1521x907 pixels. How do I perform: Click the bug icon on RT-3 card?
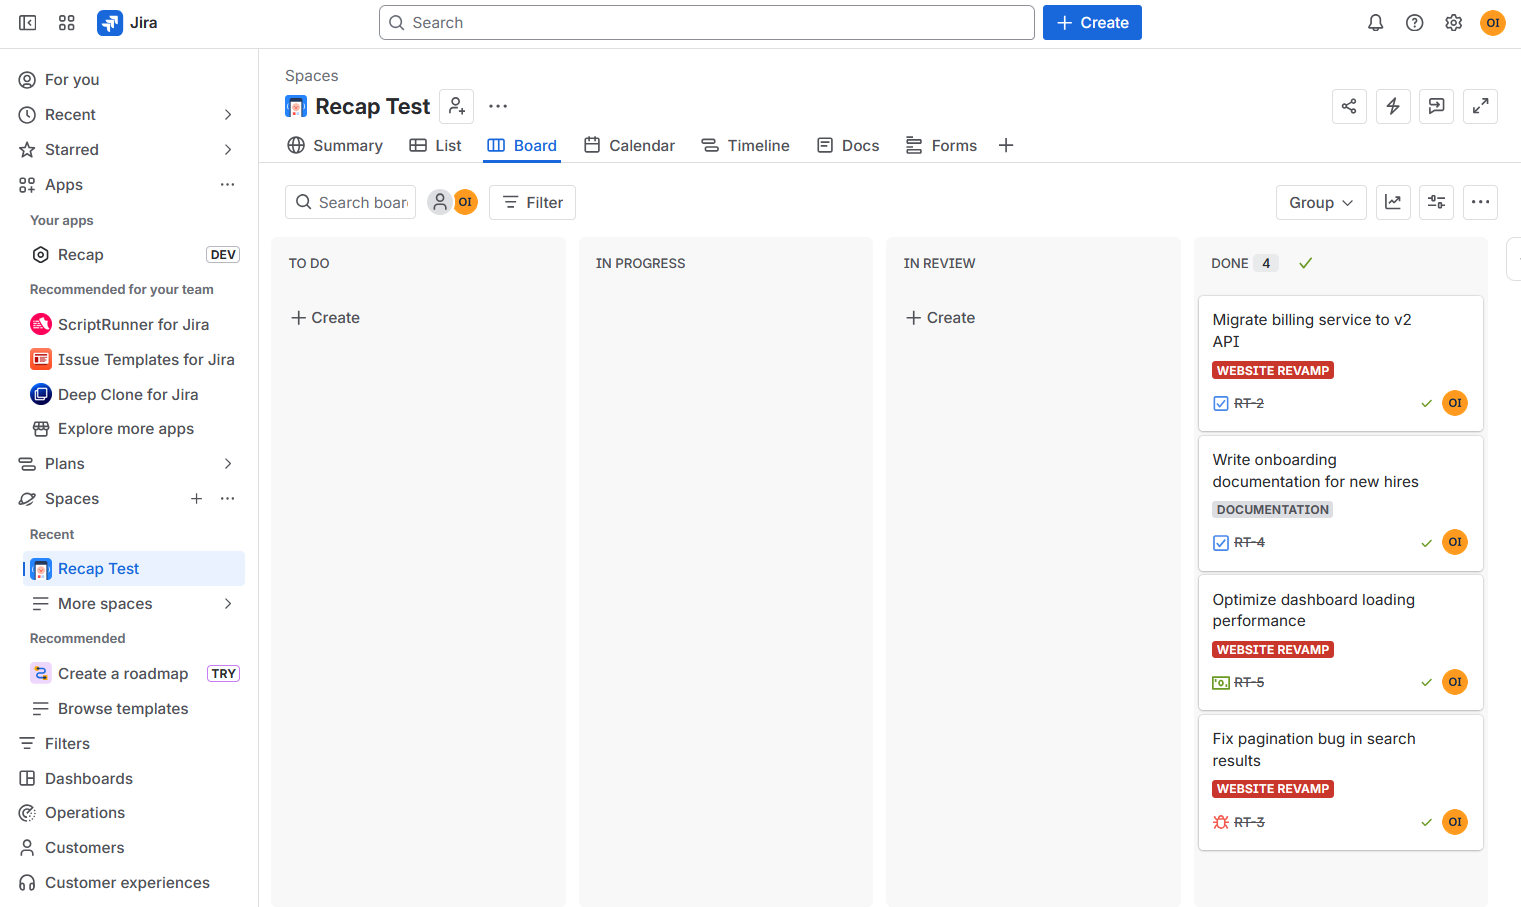1221,822
